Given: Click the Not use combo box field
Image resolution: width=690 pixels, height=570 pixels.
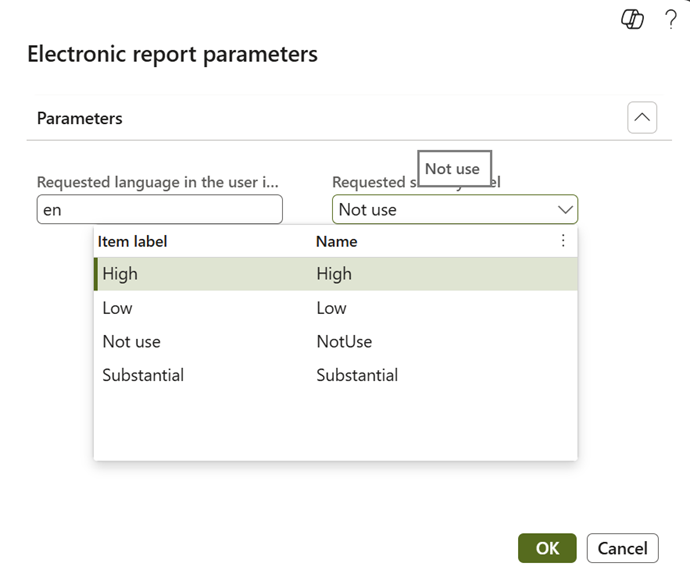Looking at the screenshot, I should (x=440, y=210).
